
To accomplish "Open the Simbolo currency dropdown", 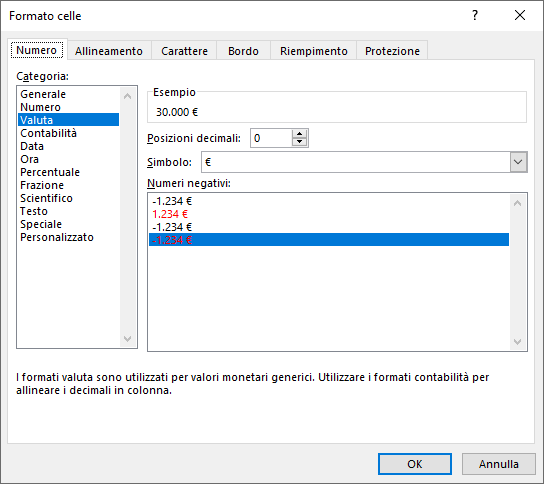I will (518, 162).
